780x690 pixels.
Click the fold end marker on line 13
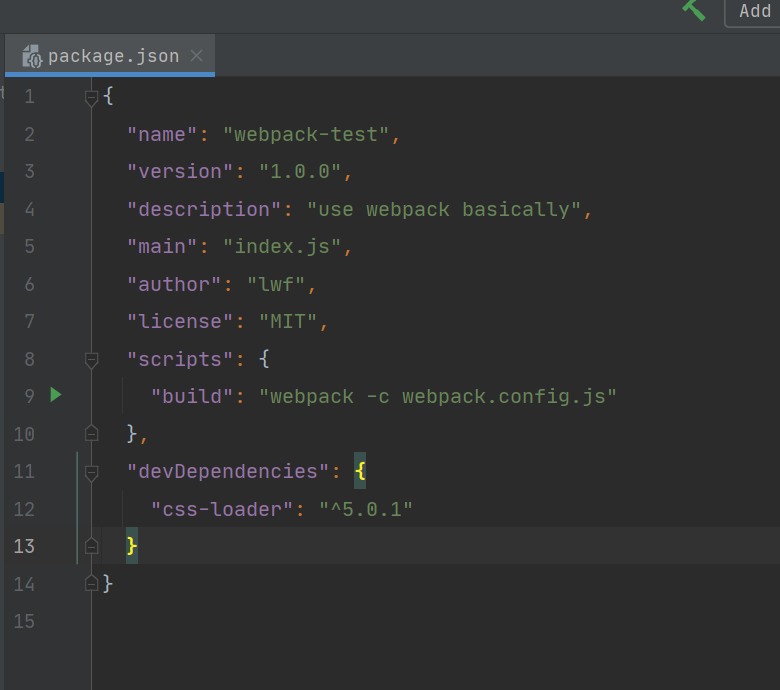[92, 546]
